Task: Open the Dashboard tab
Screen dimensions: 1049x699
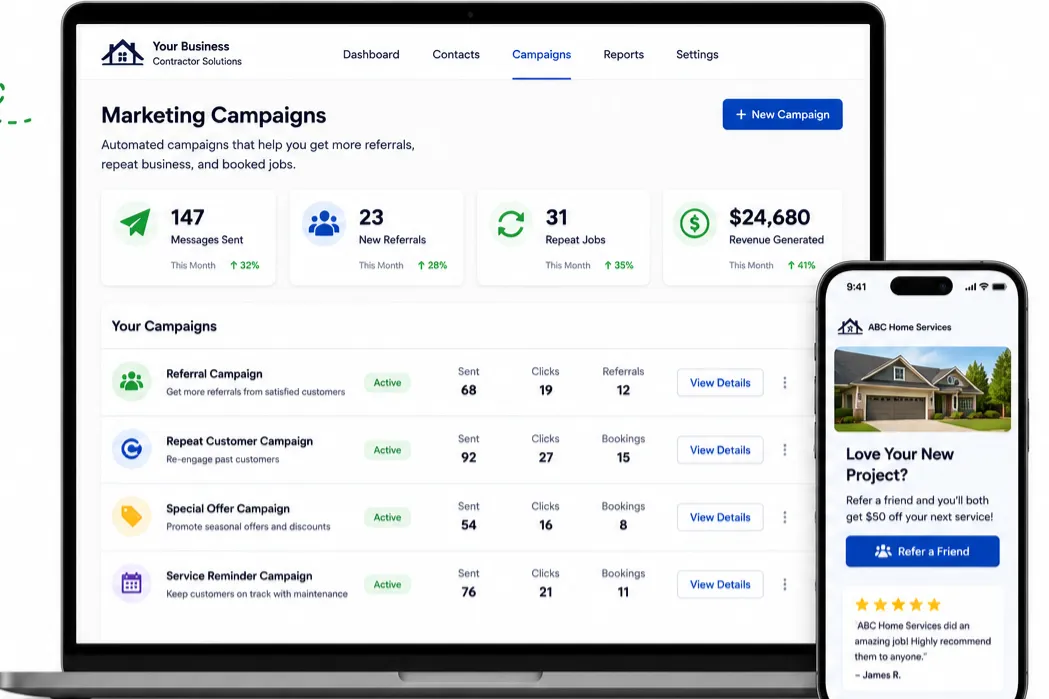Action: click(371, 54)
